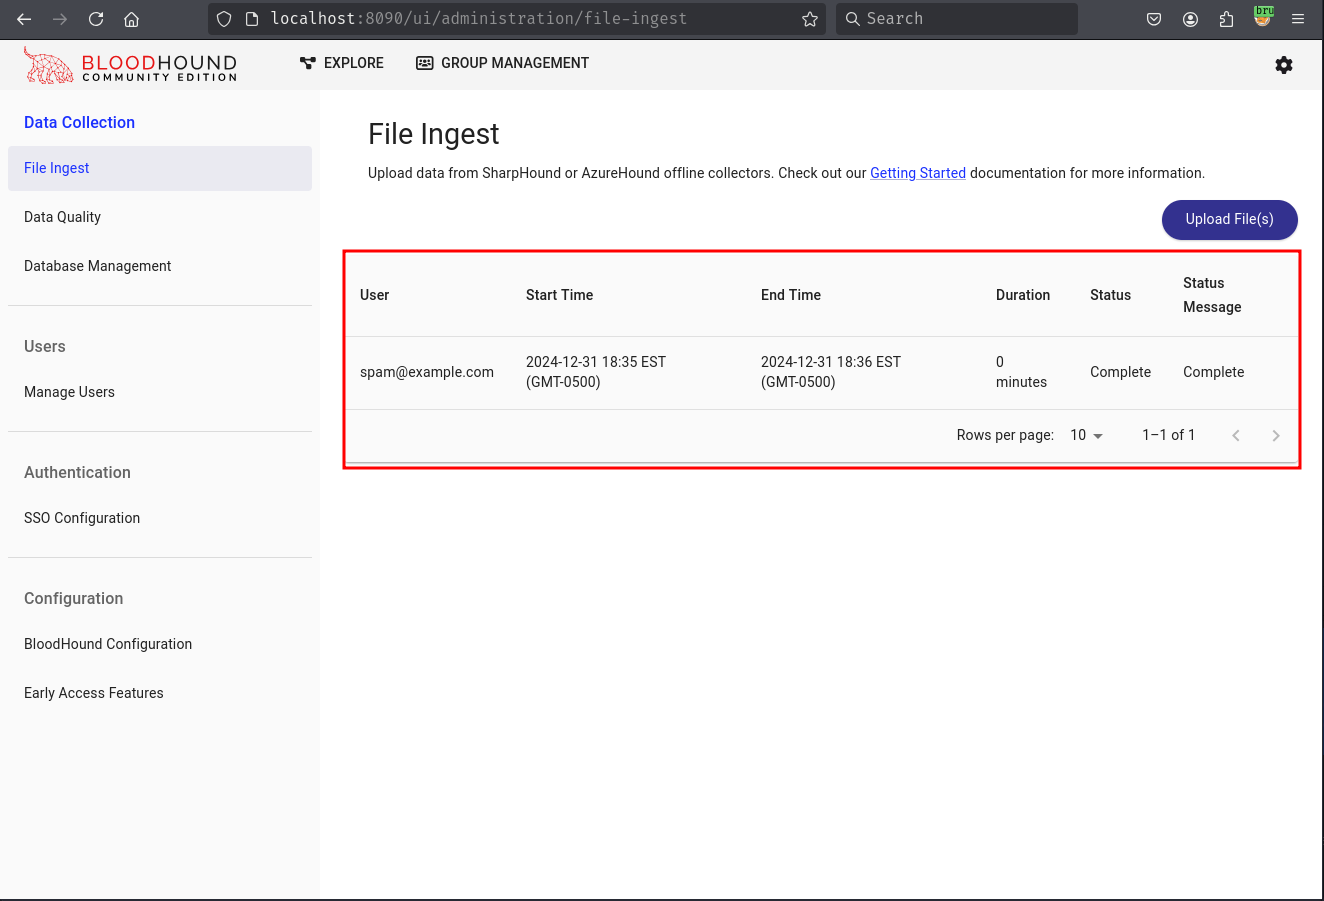The height and width of the screenshot is (901, 1324).
Task: Open SSO Configuration in the sidebar
Action: click(82, 518)
